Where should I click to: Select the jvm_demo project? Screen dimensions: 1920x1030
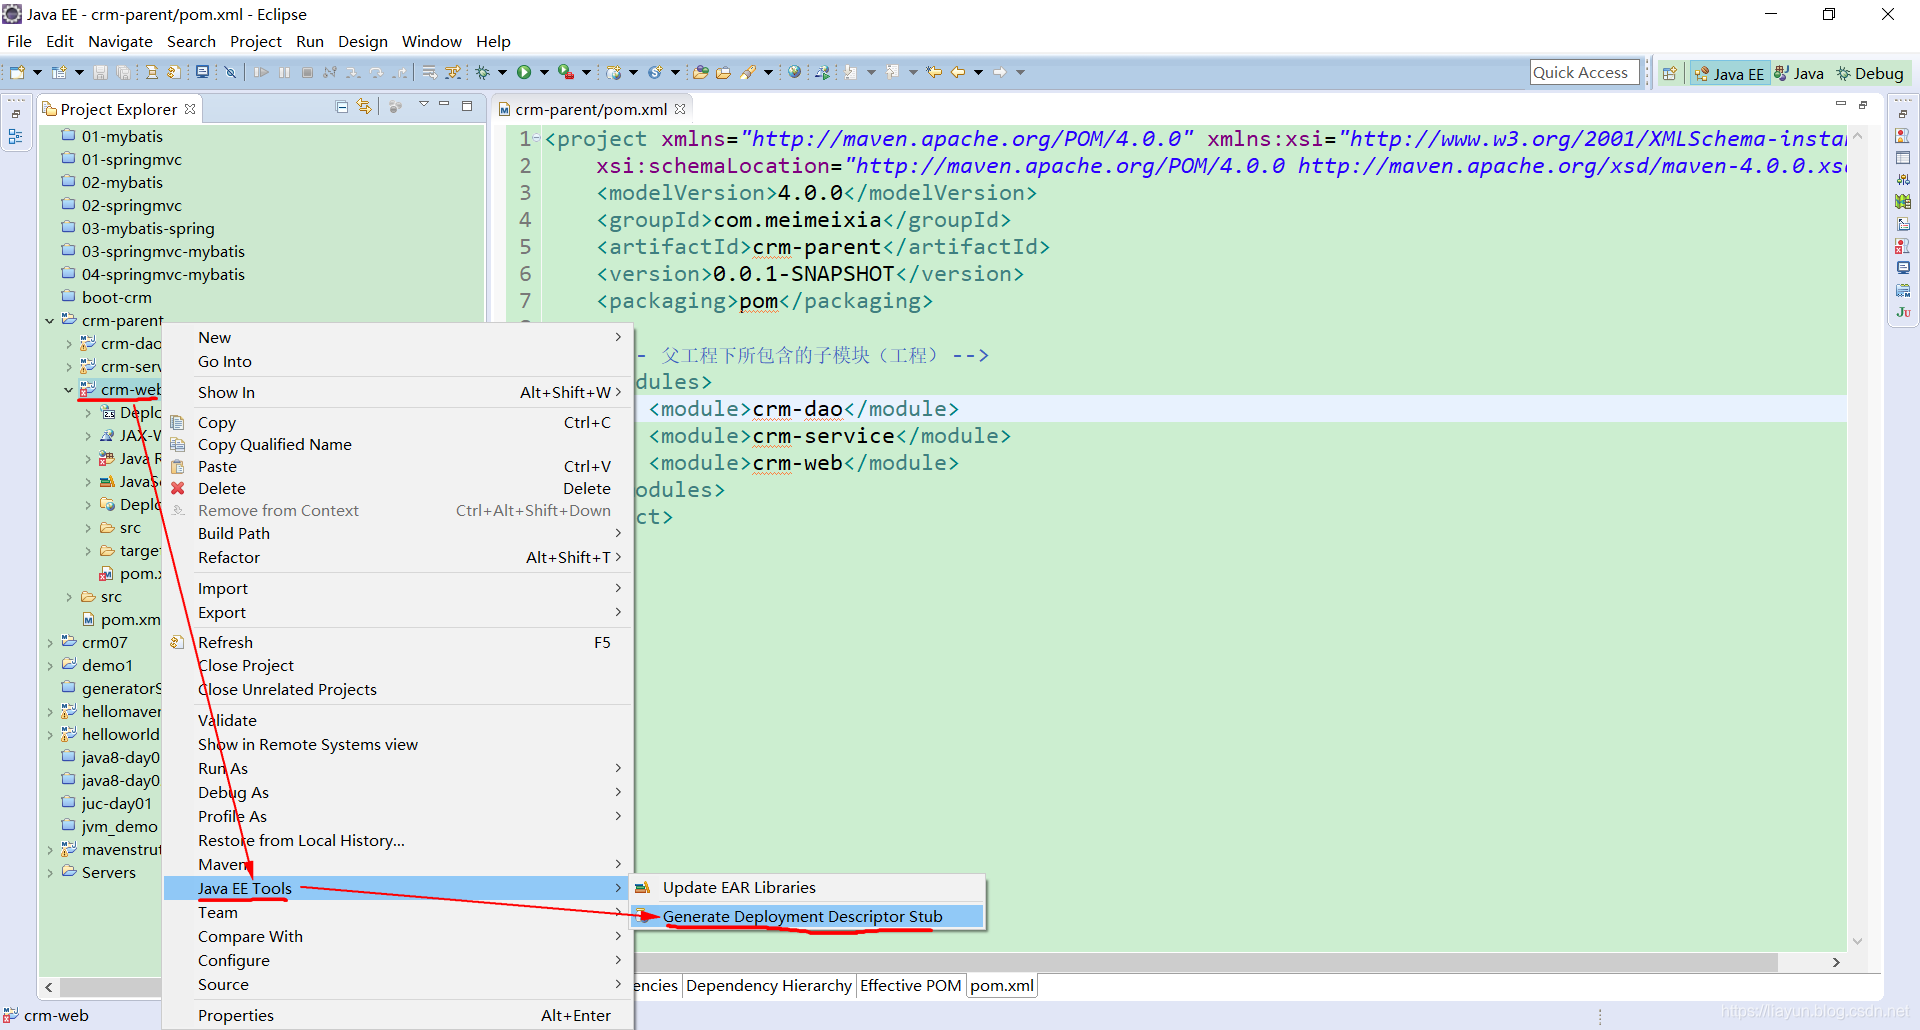109,827
